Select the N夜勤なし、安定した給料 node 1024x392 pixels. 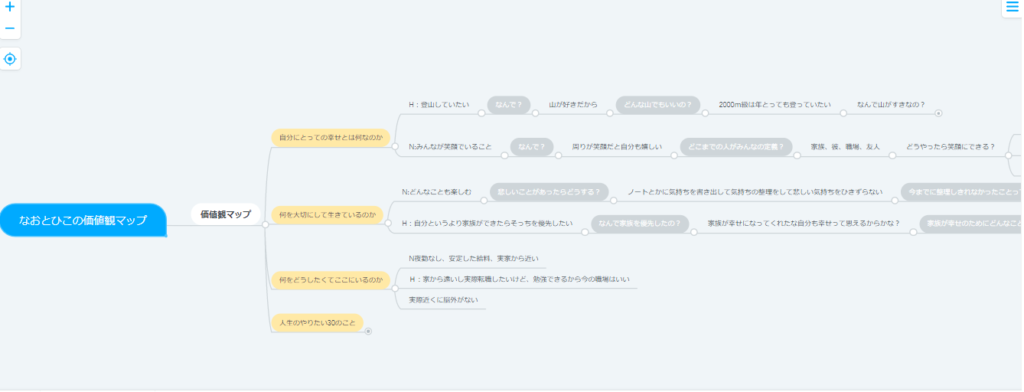(473, 259)
